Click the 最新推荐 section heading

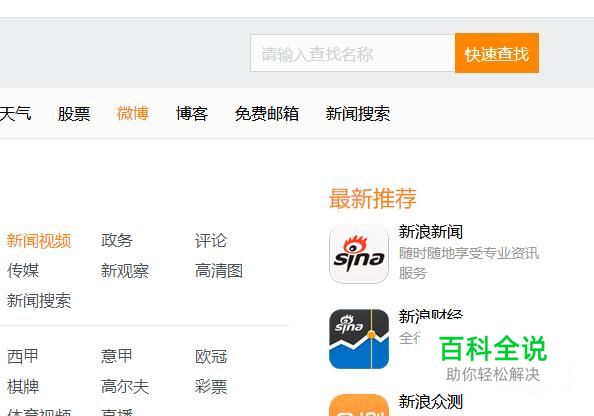point(373,198)
